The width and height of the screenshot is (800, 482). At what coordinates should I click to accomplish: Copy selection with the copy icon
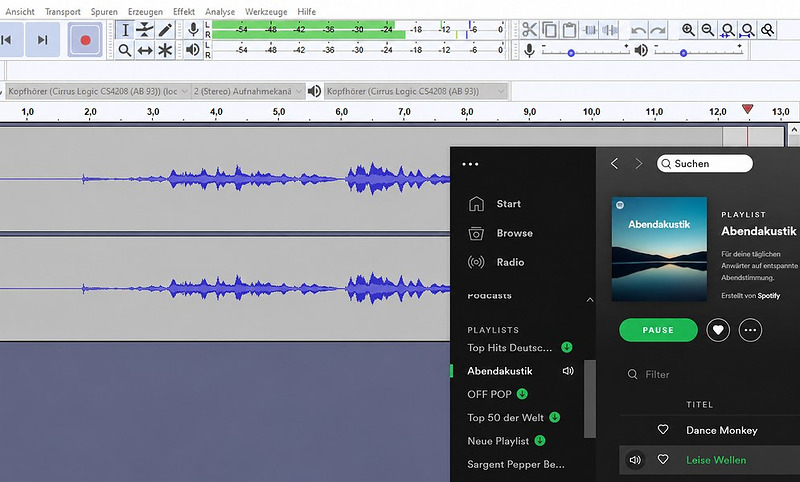point(549,30)
